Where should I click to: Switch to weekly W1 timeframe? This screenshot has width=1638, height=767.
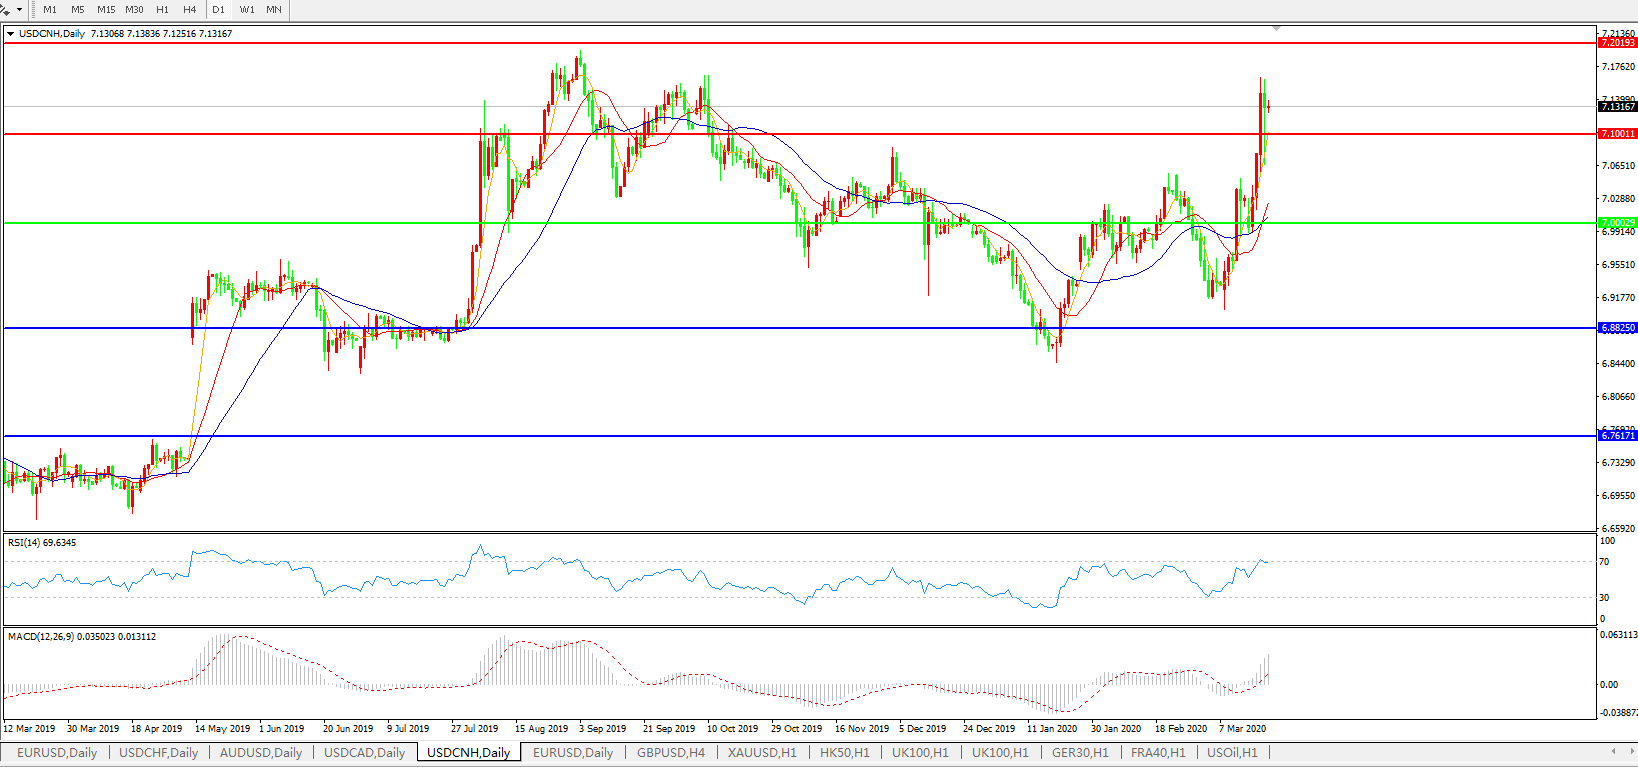pos(247,9)
